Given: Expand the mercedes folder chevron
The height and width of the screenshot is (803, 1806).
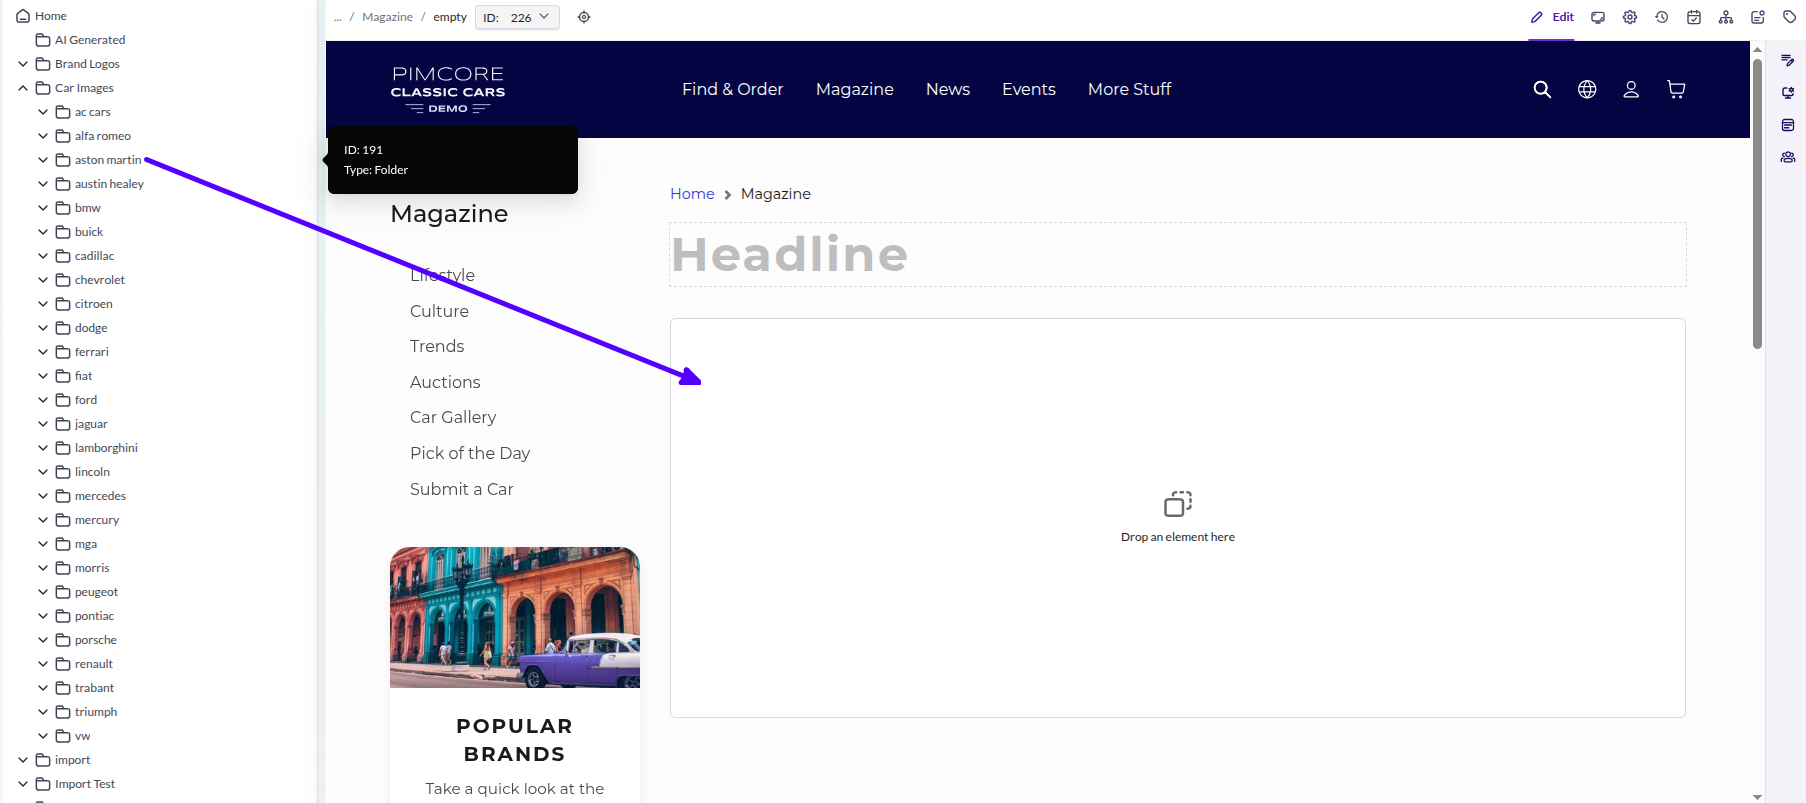Looking at the screenshot, I should coord(43,496).
